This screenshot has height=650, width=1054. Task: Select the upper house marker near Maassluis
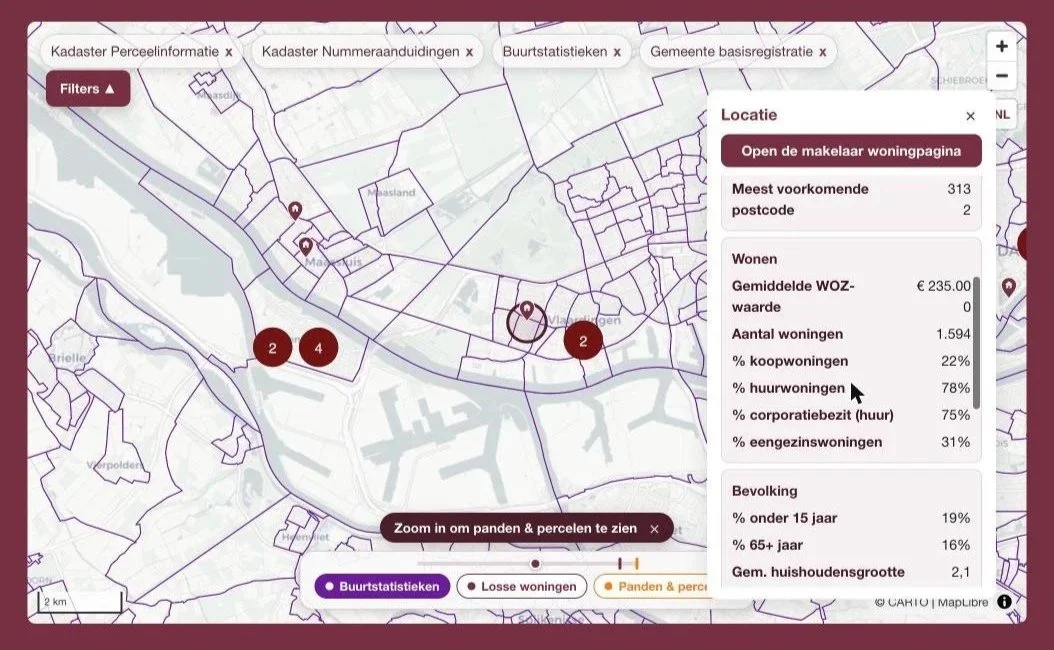pos(294,210)
